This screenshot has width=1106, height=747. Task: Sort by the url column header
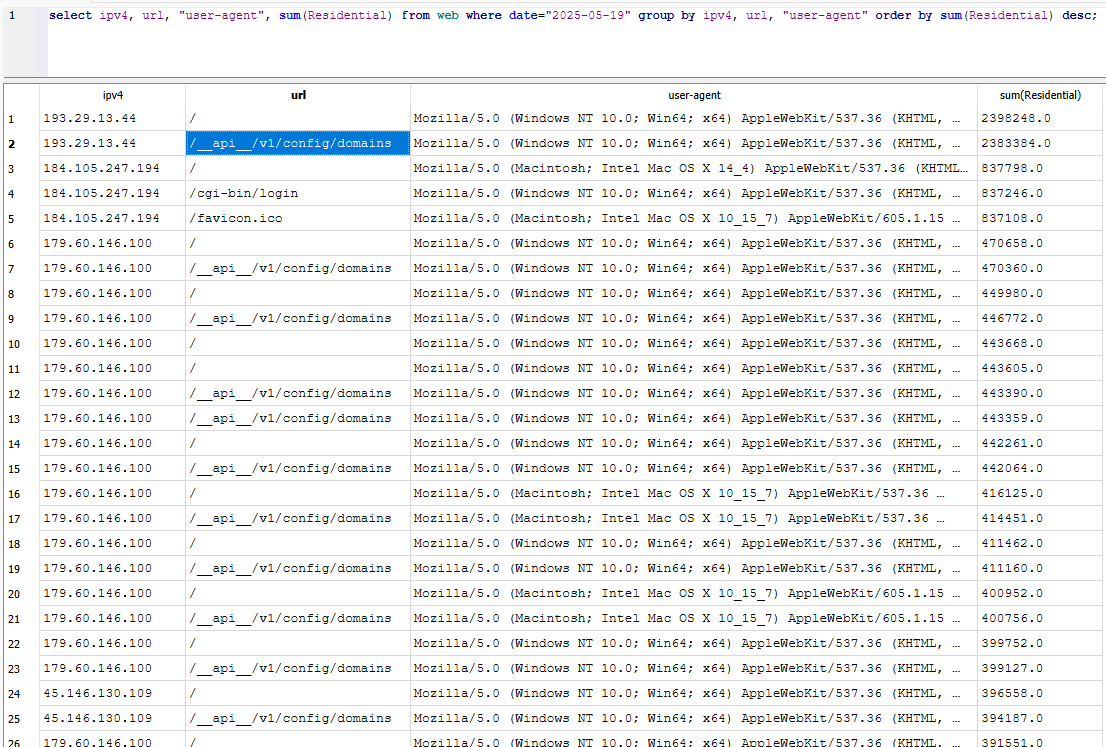(x=298, y=95)
